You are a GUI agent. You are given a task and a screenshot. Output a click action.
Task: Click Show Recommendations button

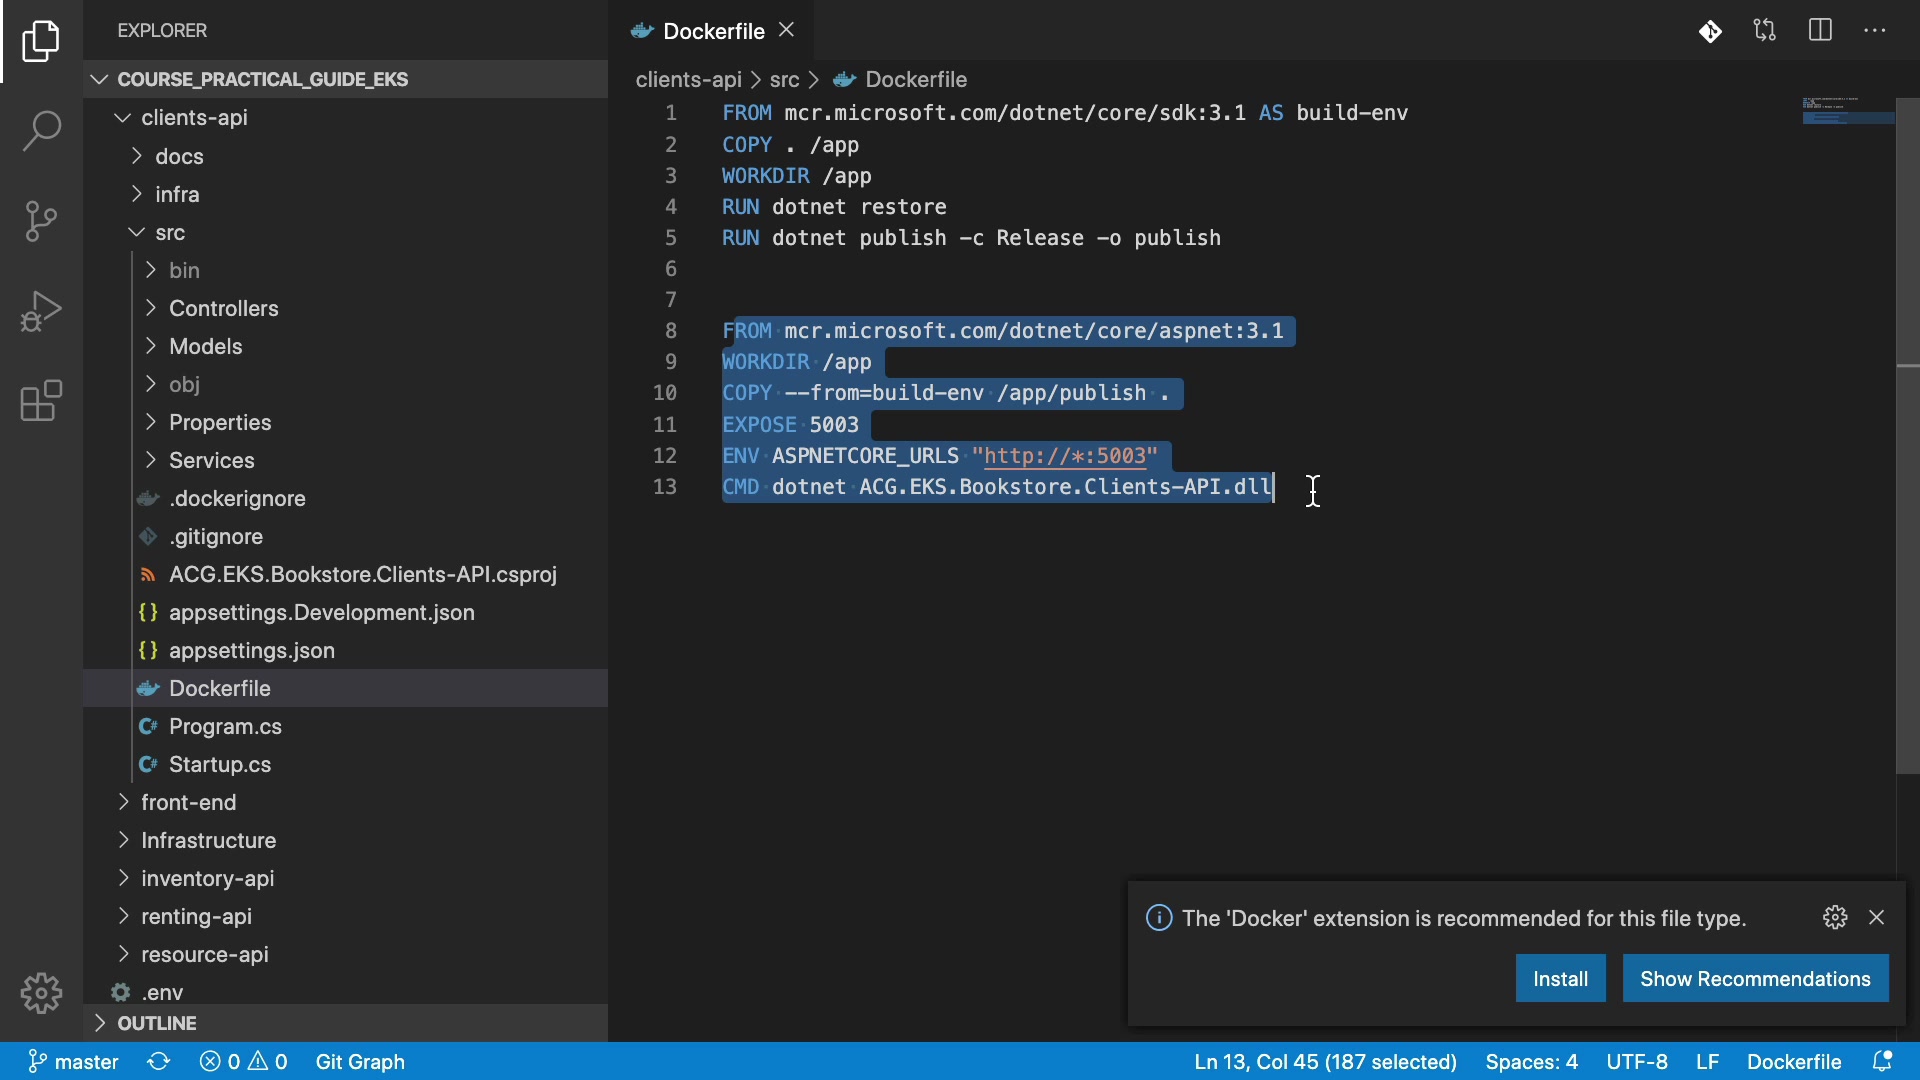pos(1755,979)
